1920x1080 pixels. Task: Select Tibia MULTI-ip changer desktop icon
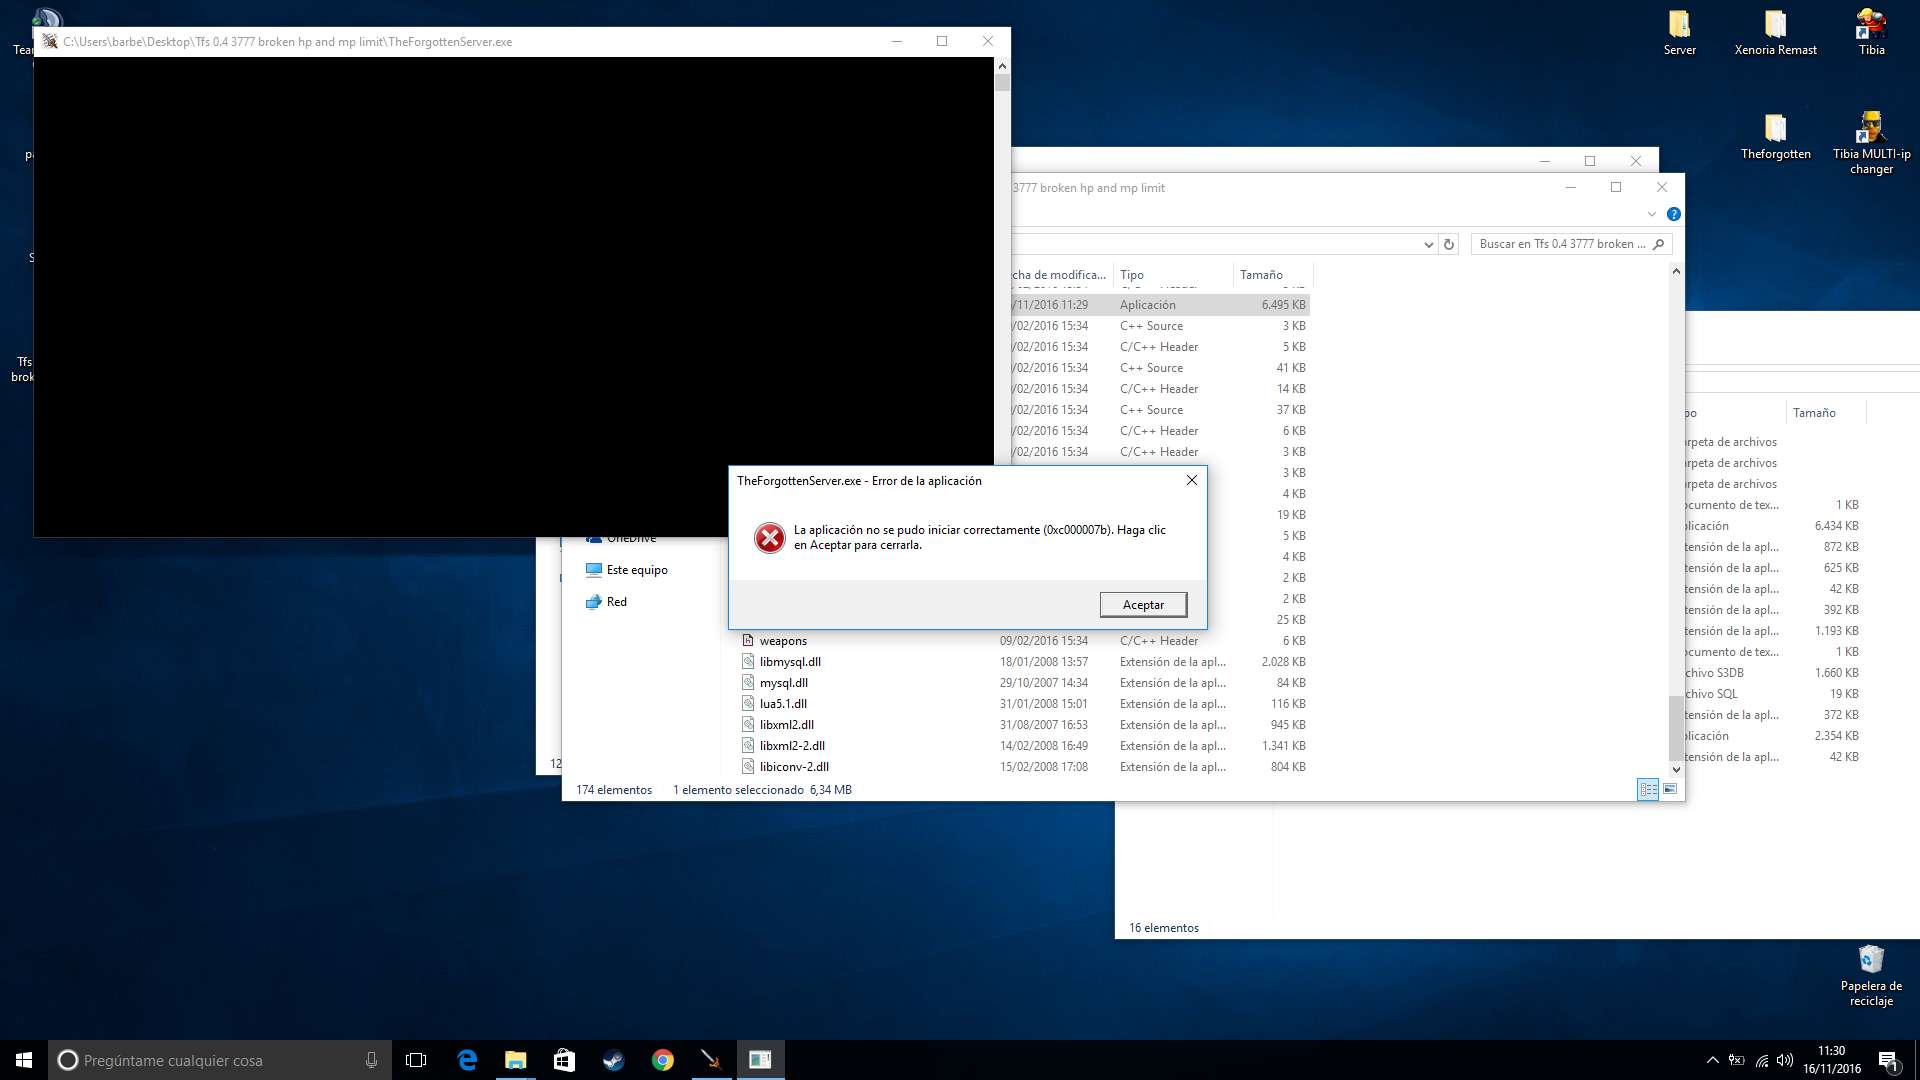point(1871,144)
